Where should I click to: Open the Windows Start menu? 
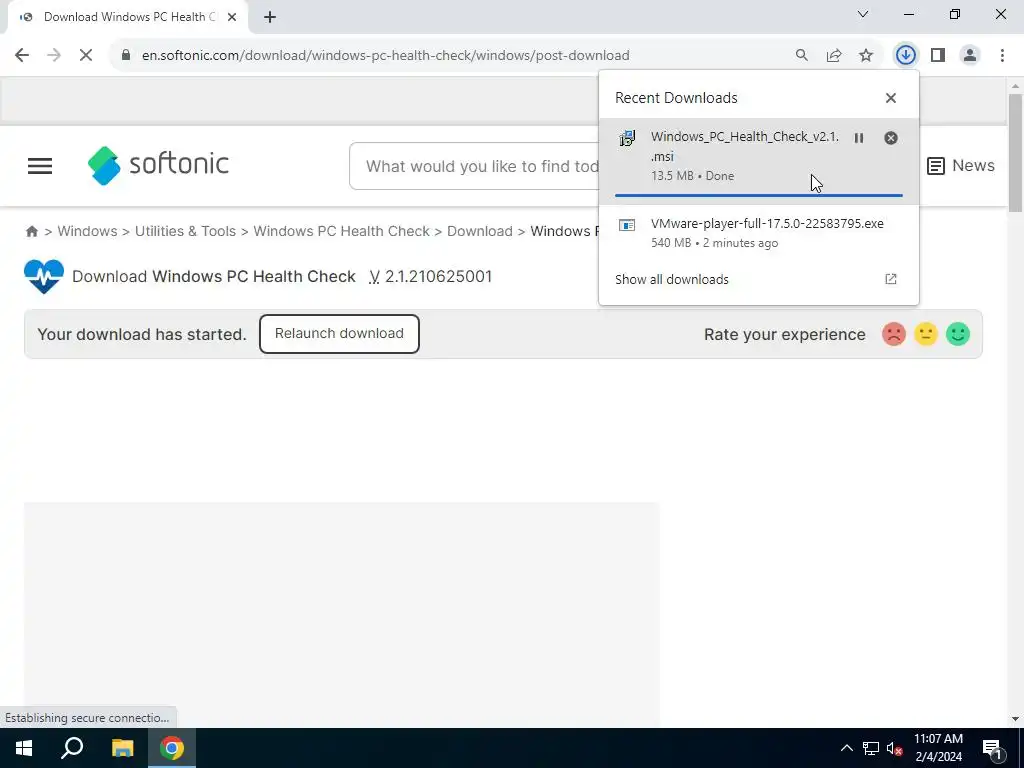[x=24, y=748]
